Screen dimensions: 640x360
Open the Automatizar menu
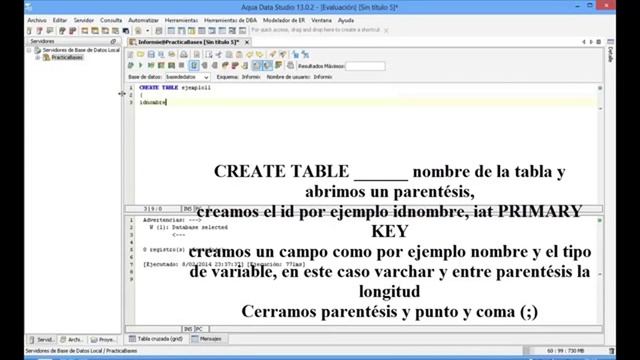[x=143, y=20]
